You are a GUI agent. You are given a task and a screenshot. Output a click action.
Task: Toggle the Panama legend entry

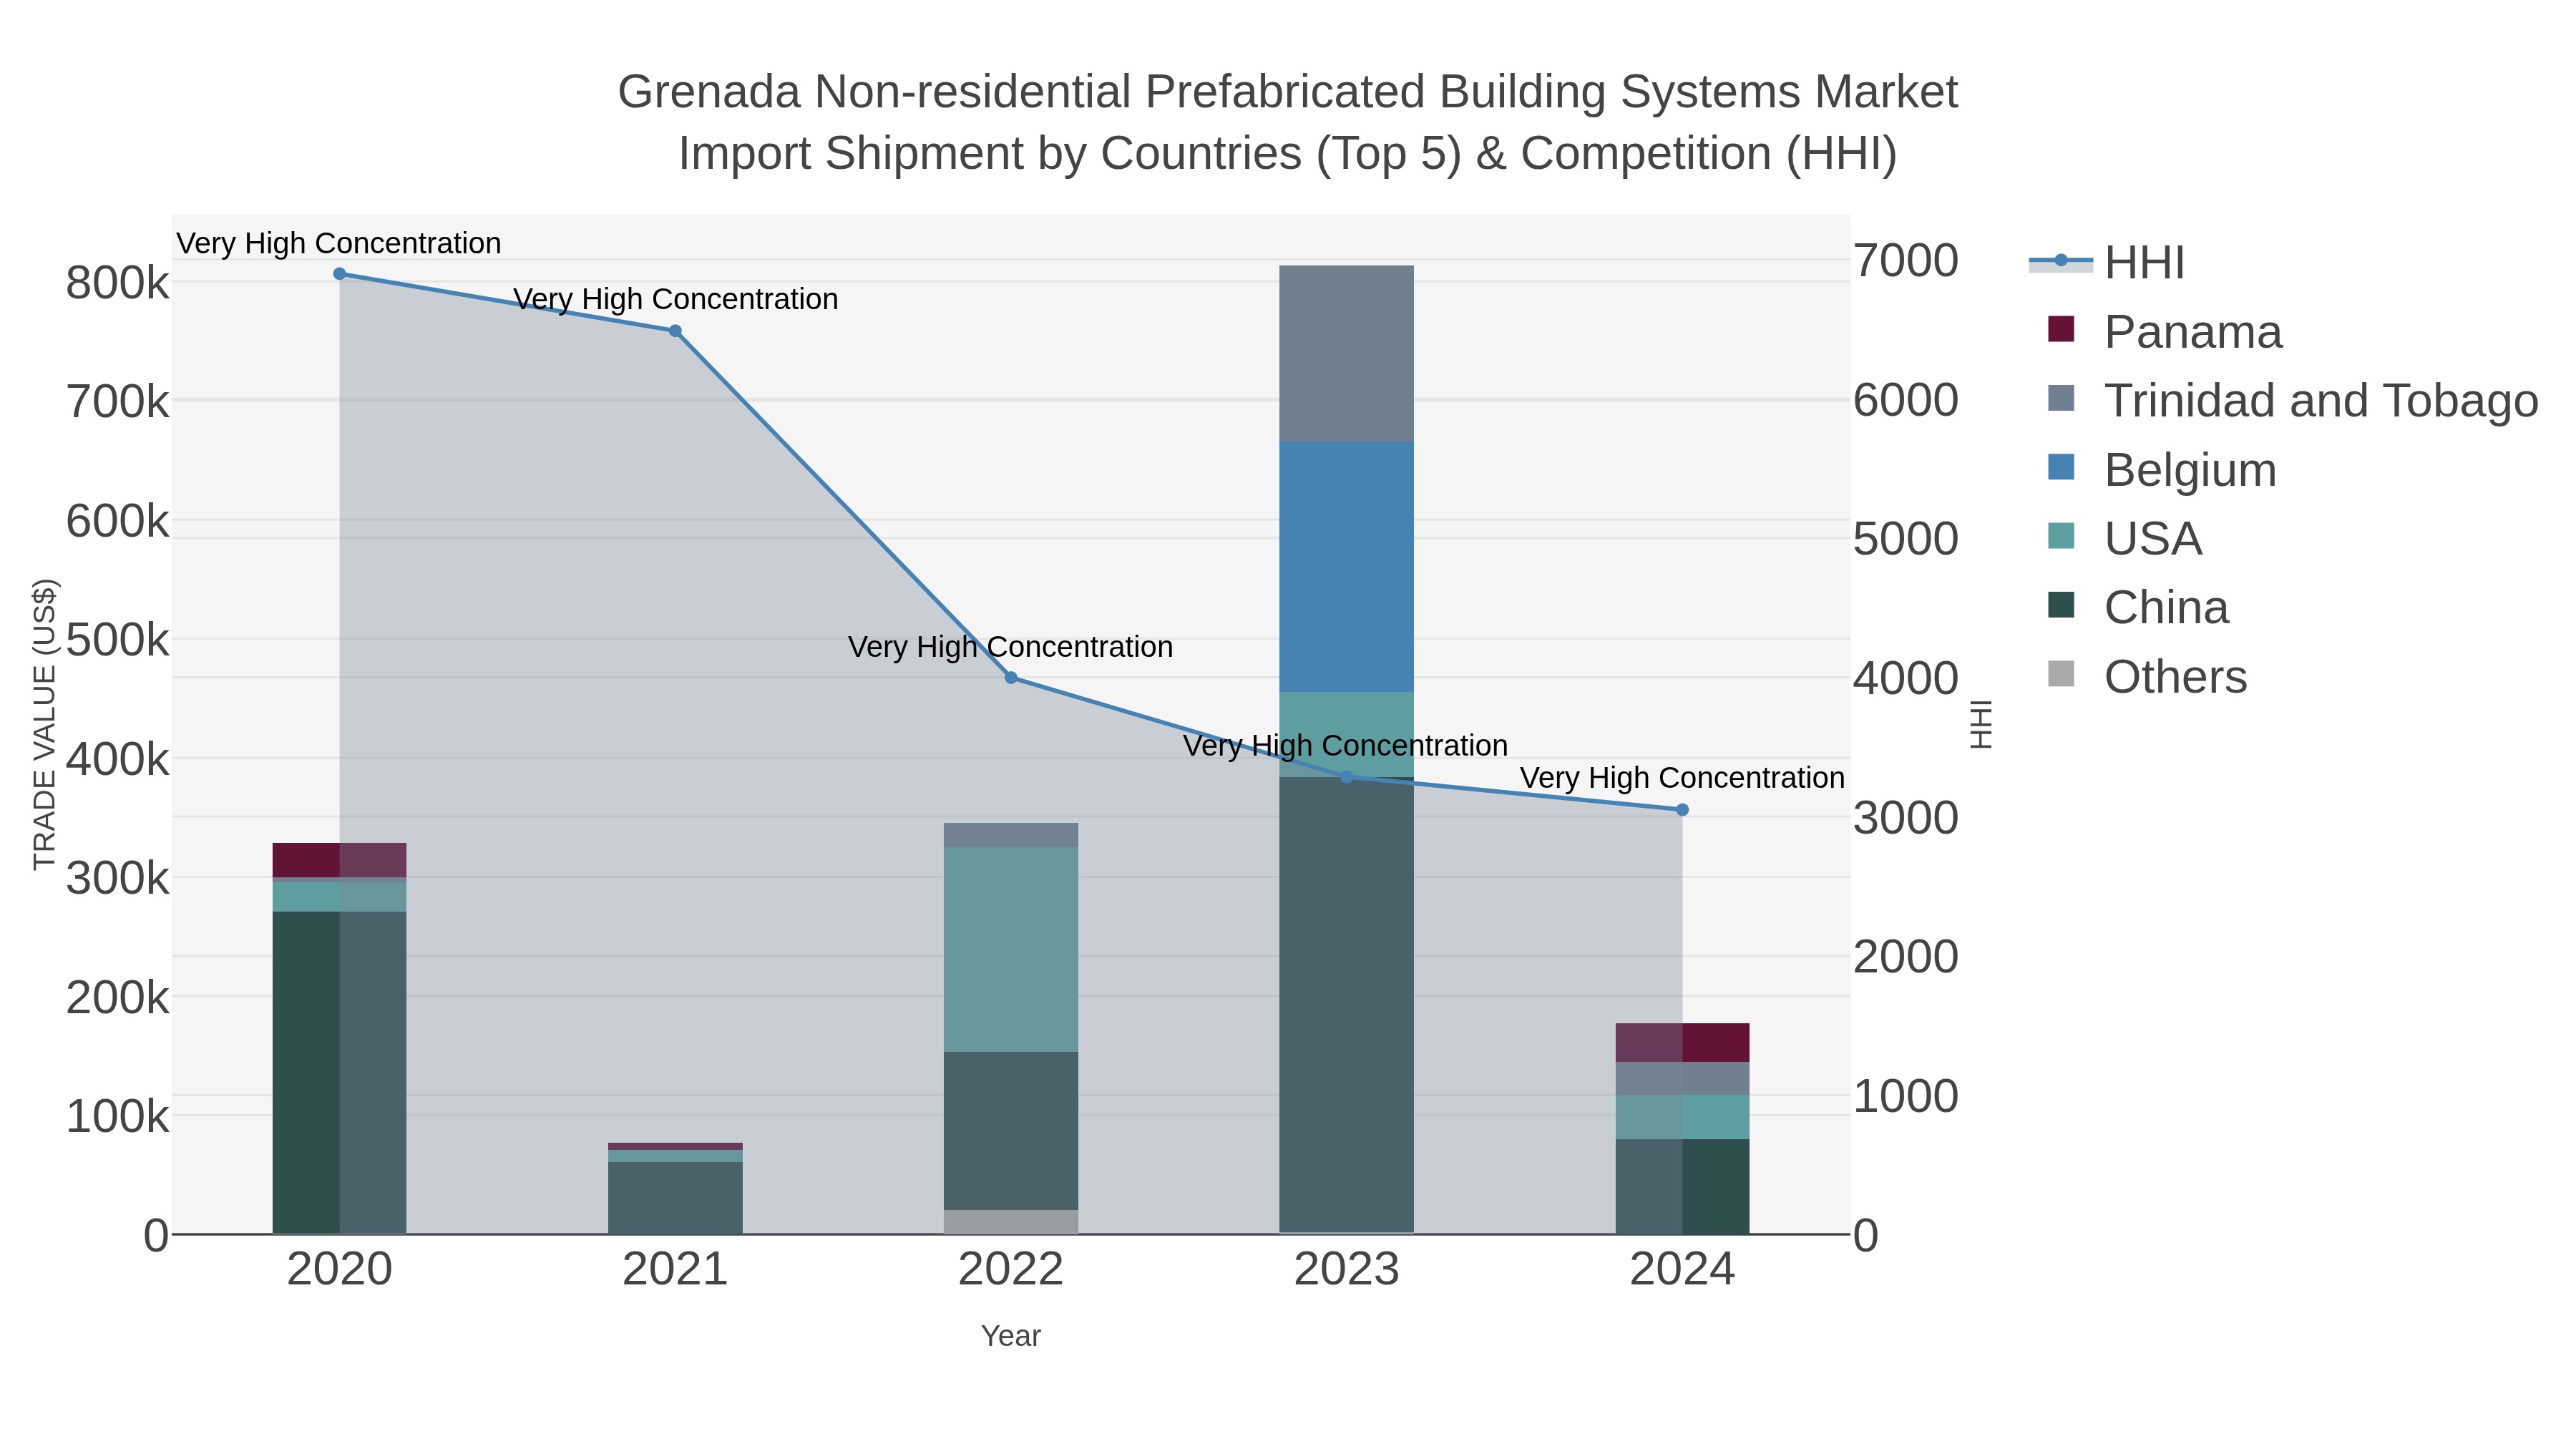tap(2165, 332)
